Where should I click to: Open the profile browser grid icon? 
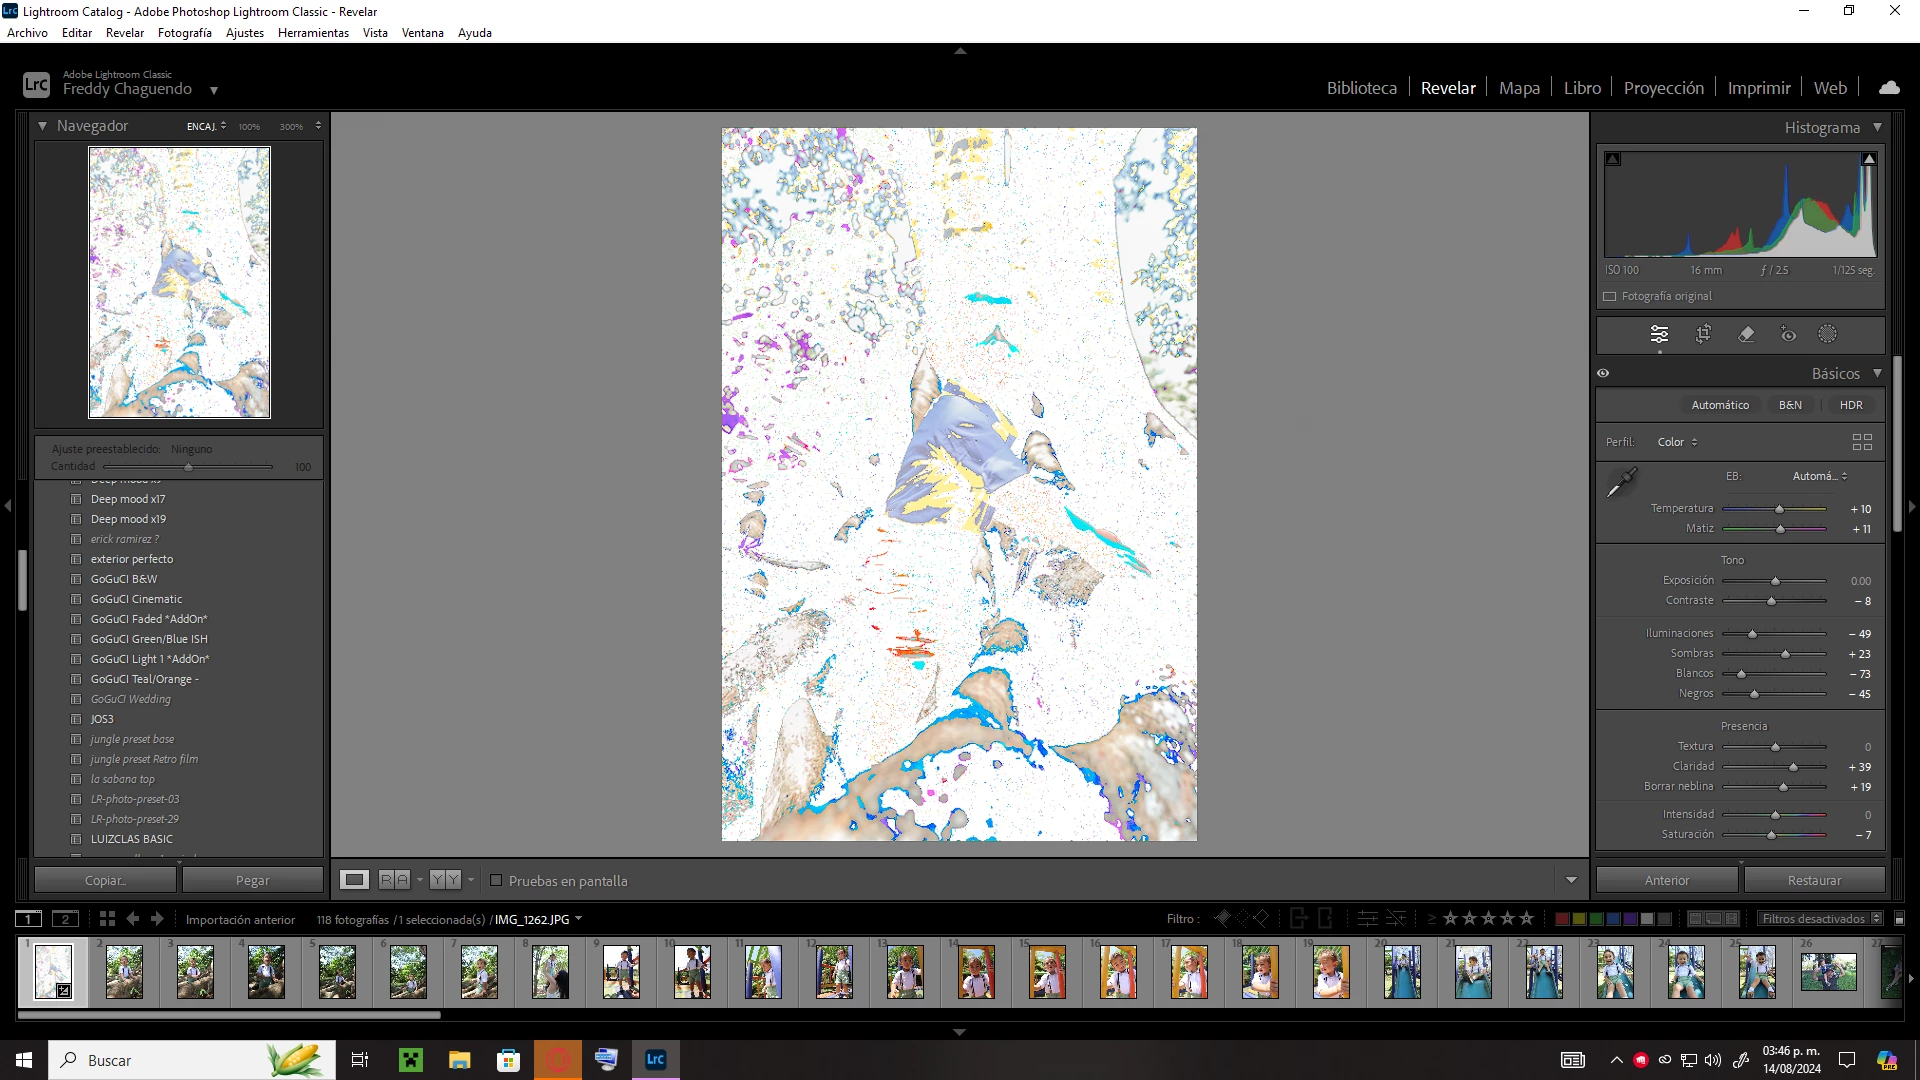1862,442
